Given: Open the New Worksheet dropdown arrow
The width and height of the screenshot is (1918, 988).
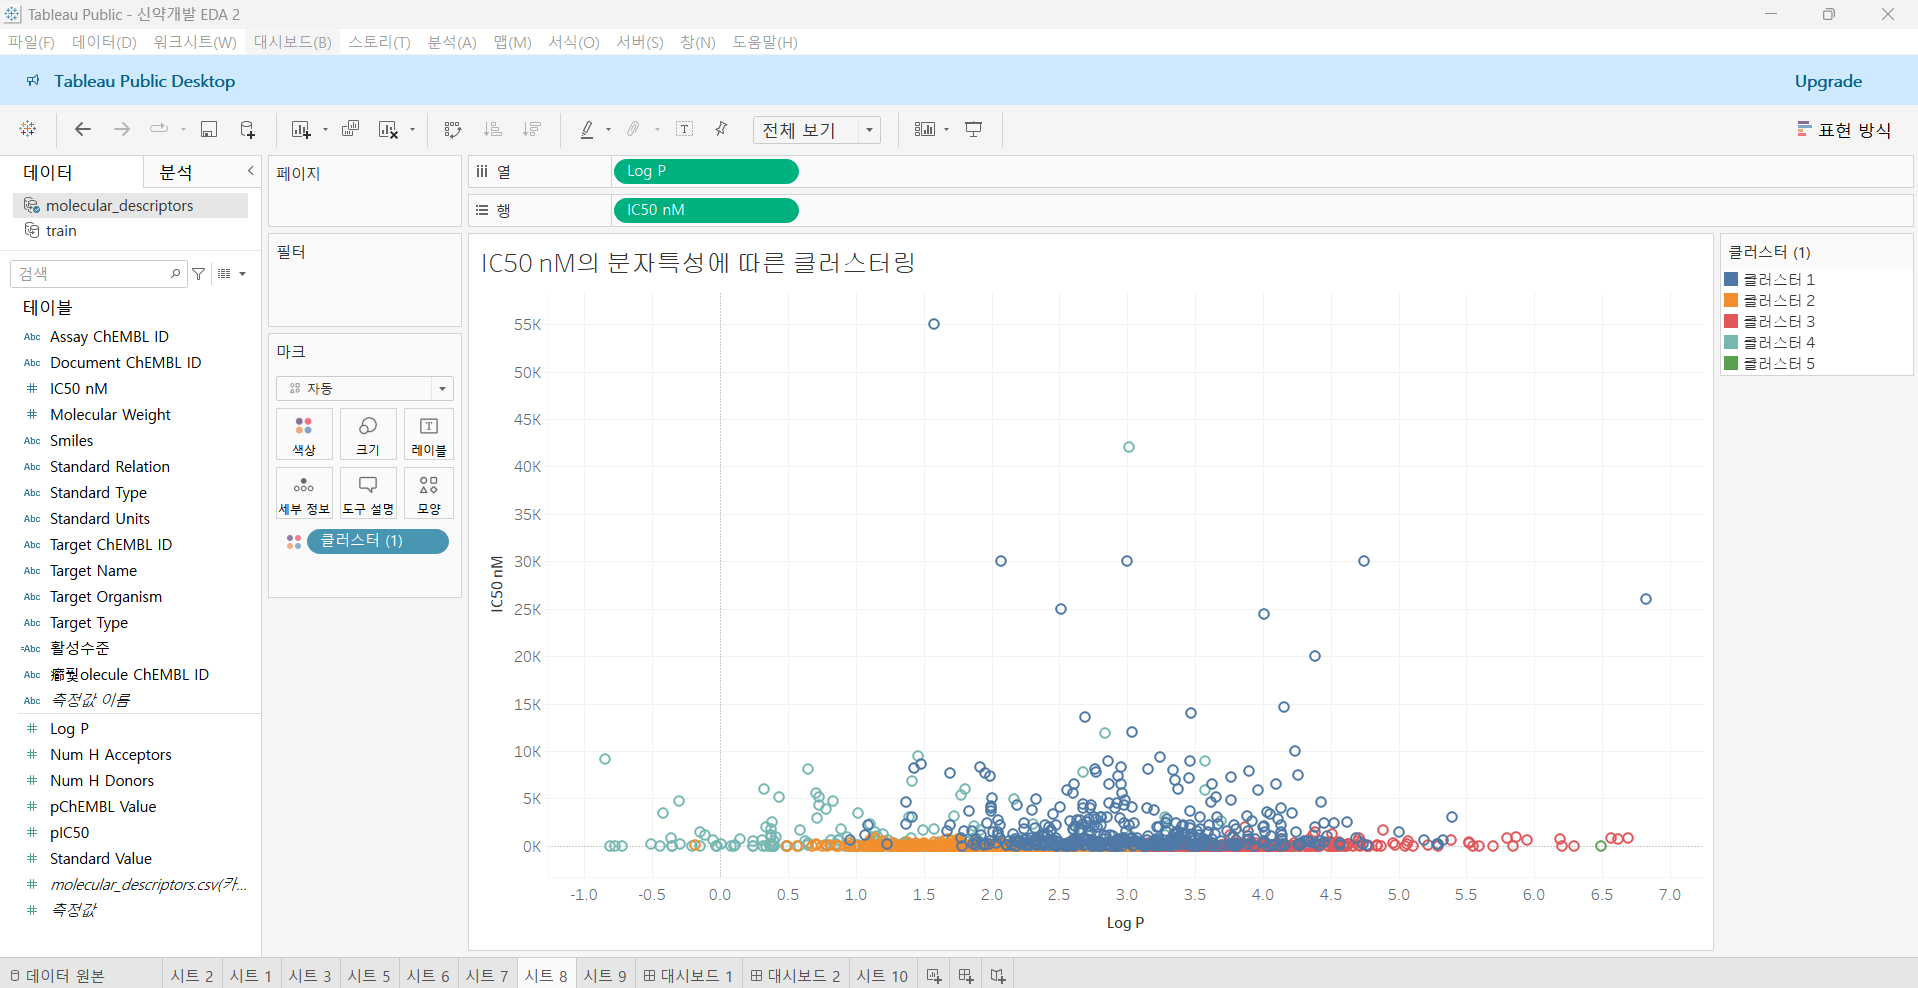Looking at the screenshot, I should 325,130.
